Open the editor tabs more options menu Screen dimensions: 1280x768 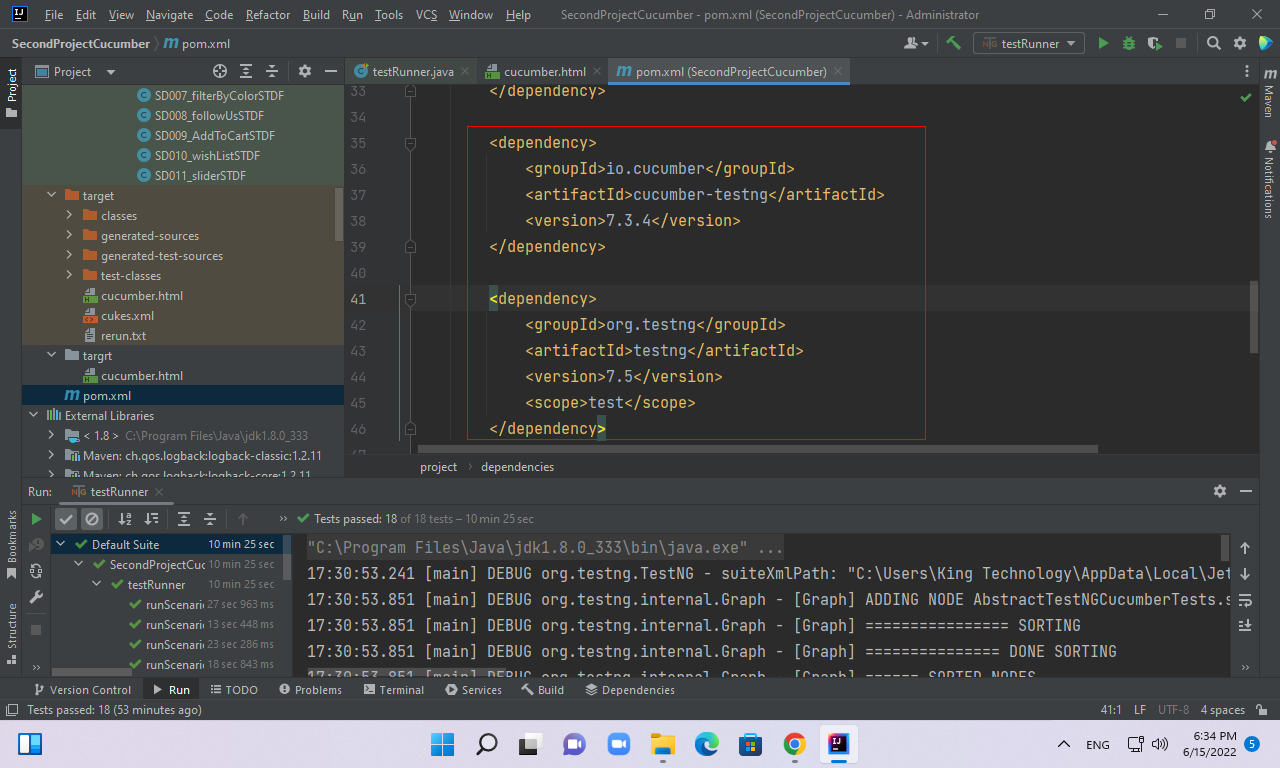point(1246,71)
